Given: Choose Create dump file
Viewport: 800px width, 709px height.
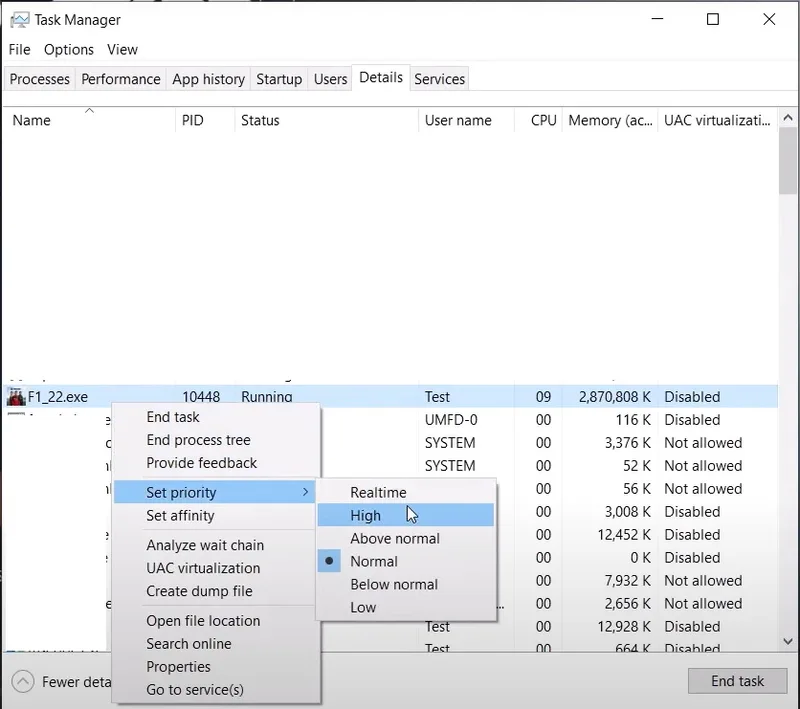Looking at the screenshot, I should pos(214,591).
